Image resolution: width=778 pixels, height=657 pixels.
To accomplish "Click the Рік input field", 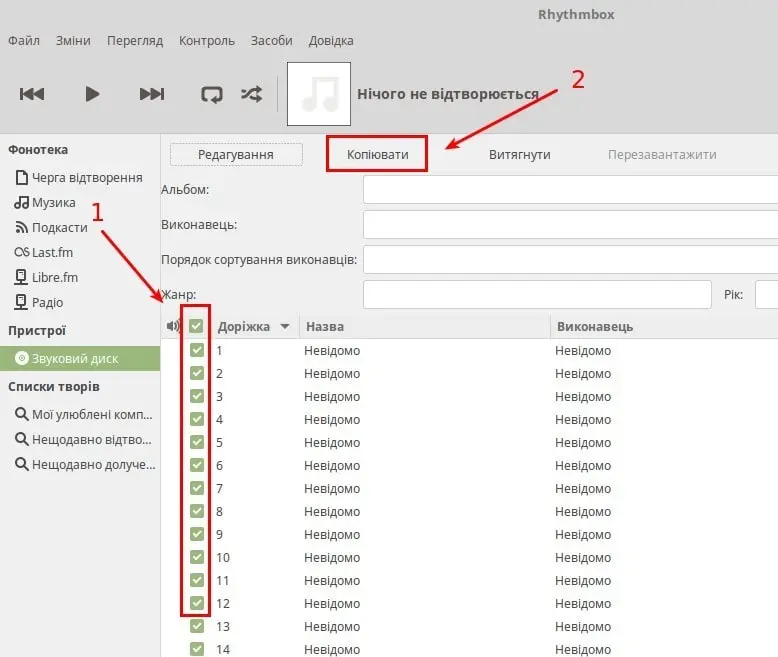I will coord(767,294).
